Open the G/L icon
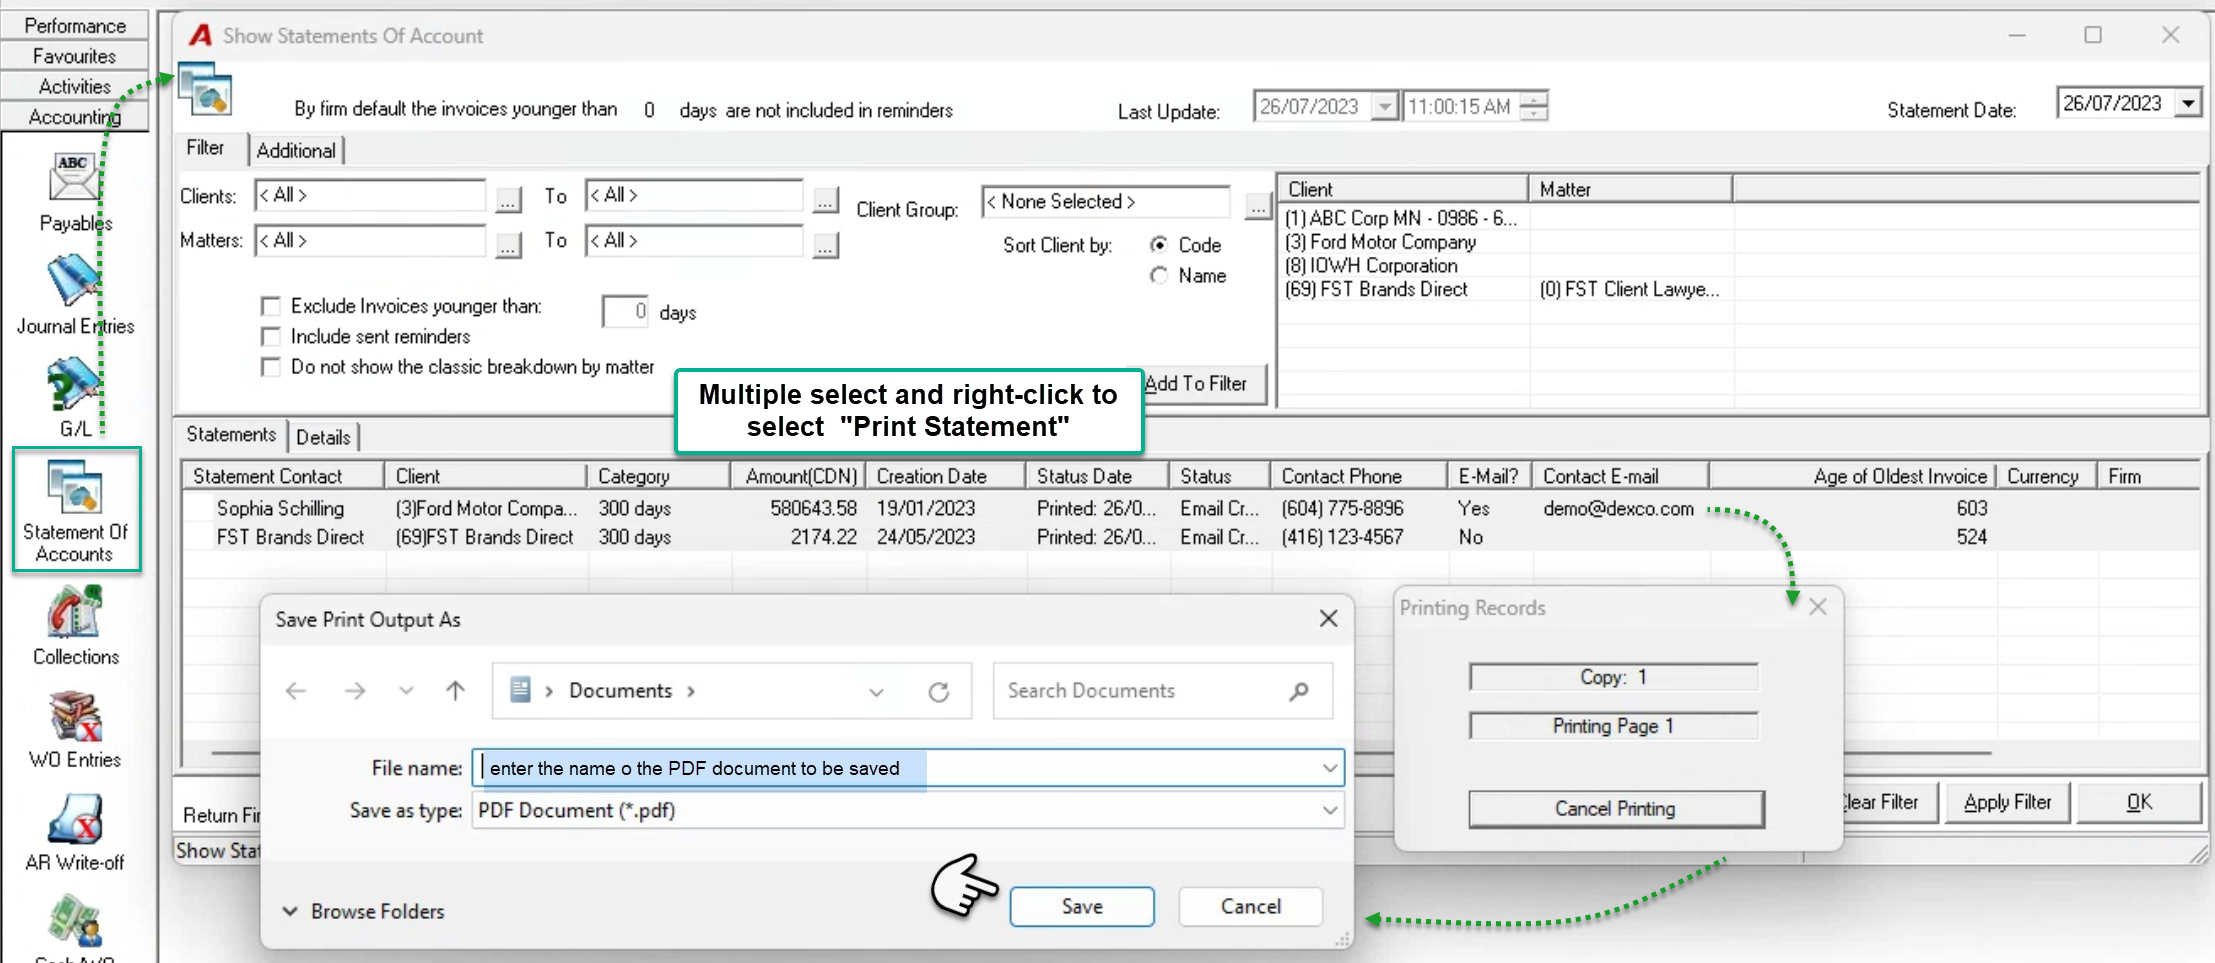2215x963 pixels. pos(74,385)
